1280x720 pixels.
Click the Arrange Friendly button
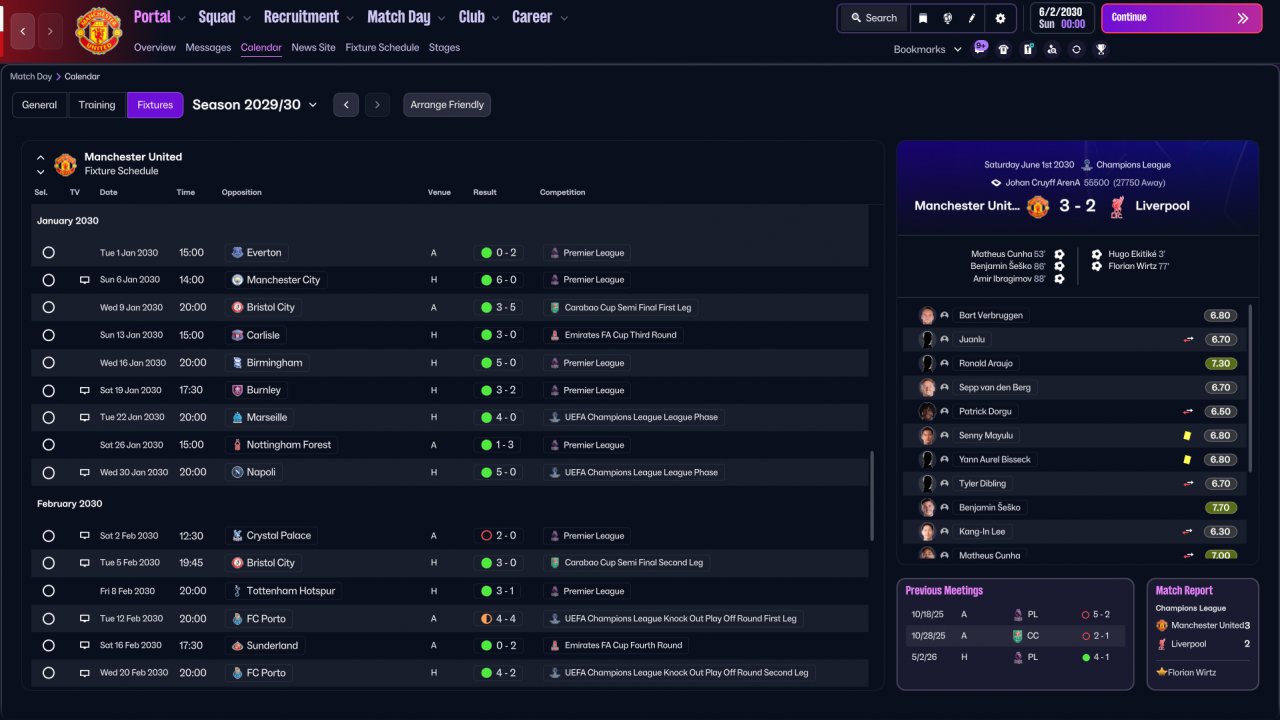point(447,105)
